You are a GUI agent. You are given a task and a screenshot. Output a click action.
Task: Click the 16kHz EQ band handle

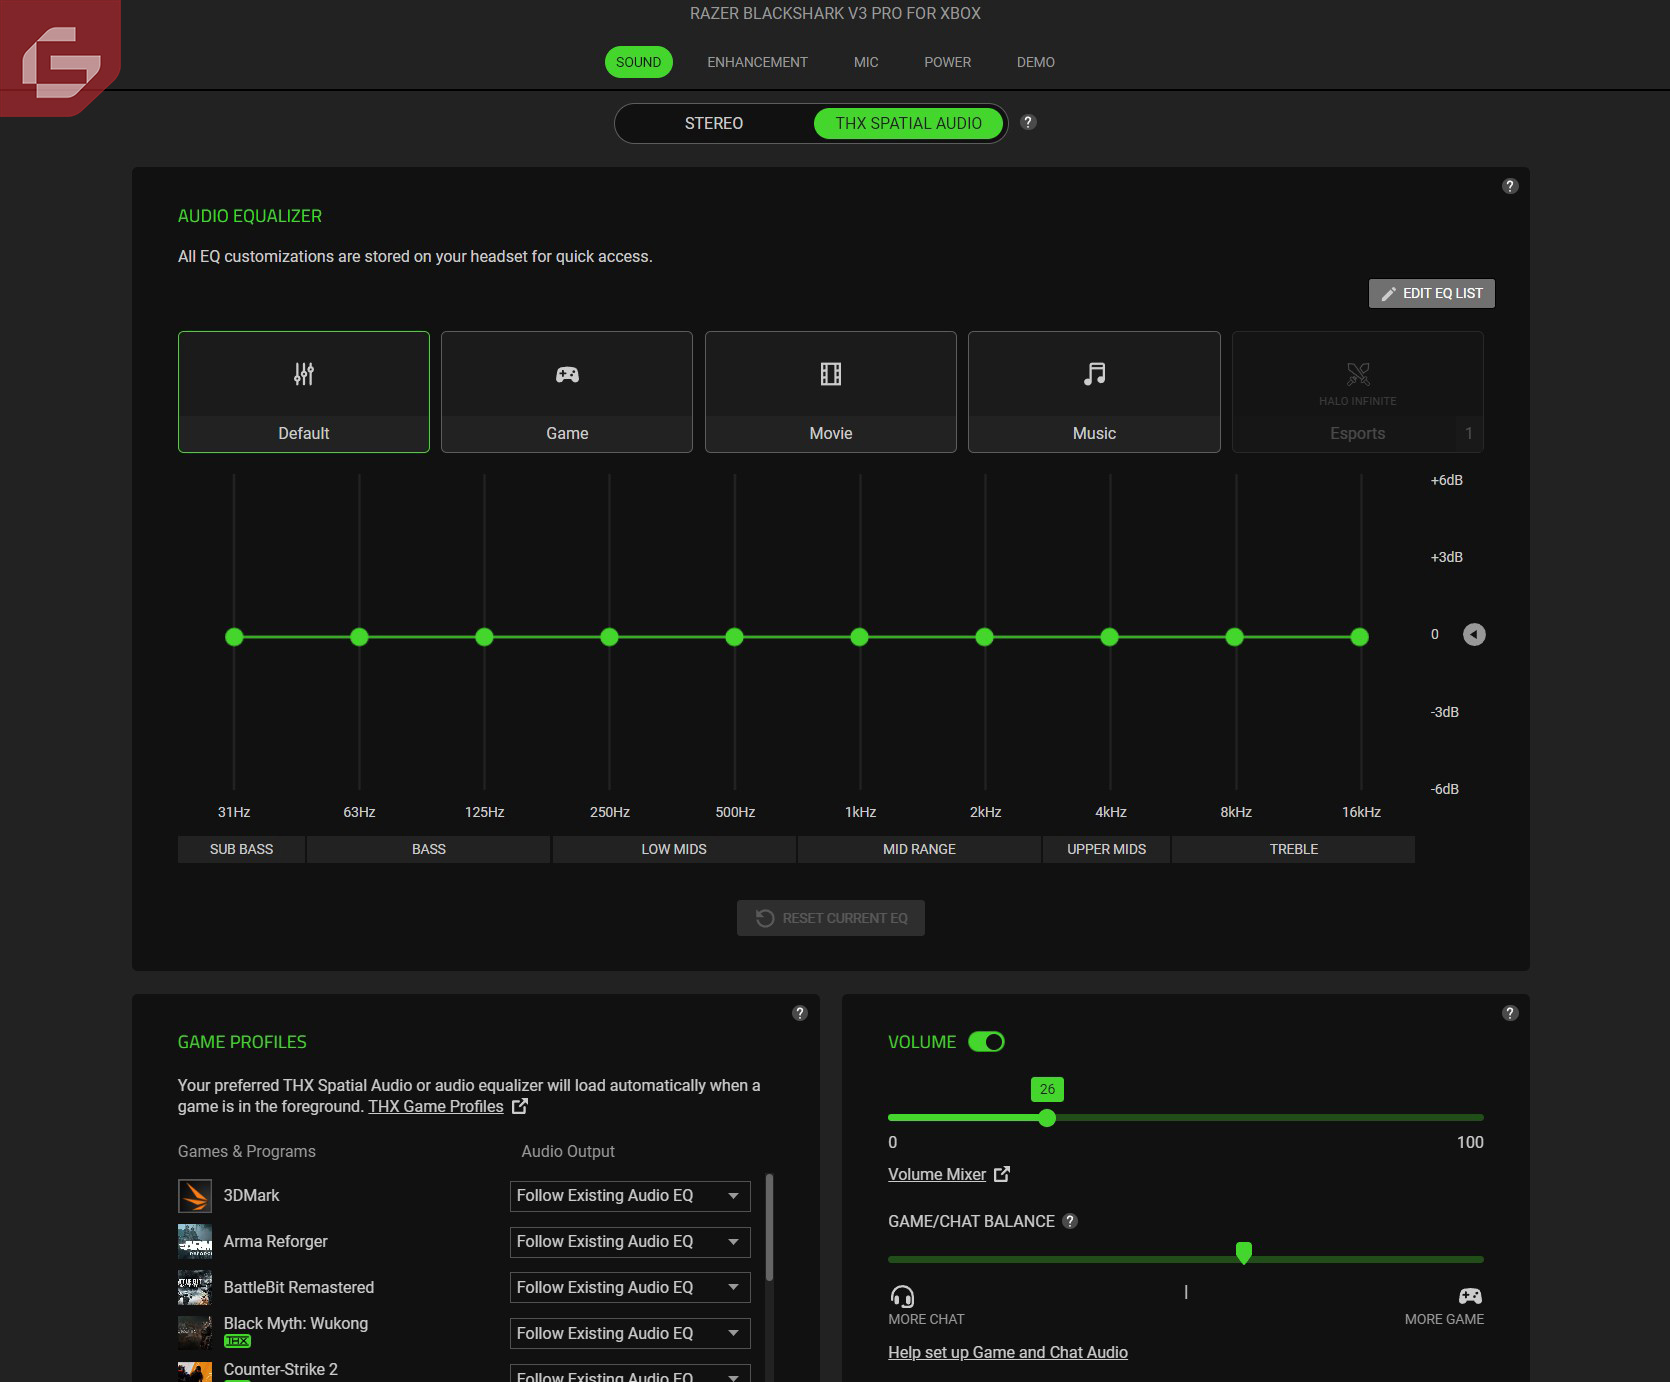click(1360, 637)
